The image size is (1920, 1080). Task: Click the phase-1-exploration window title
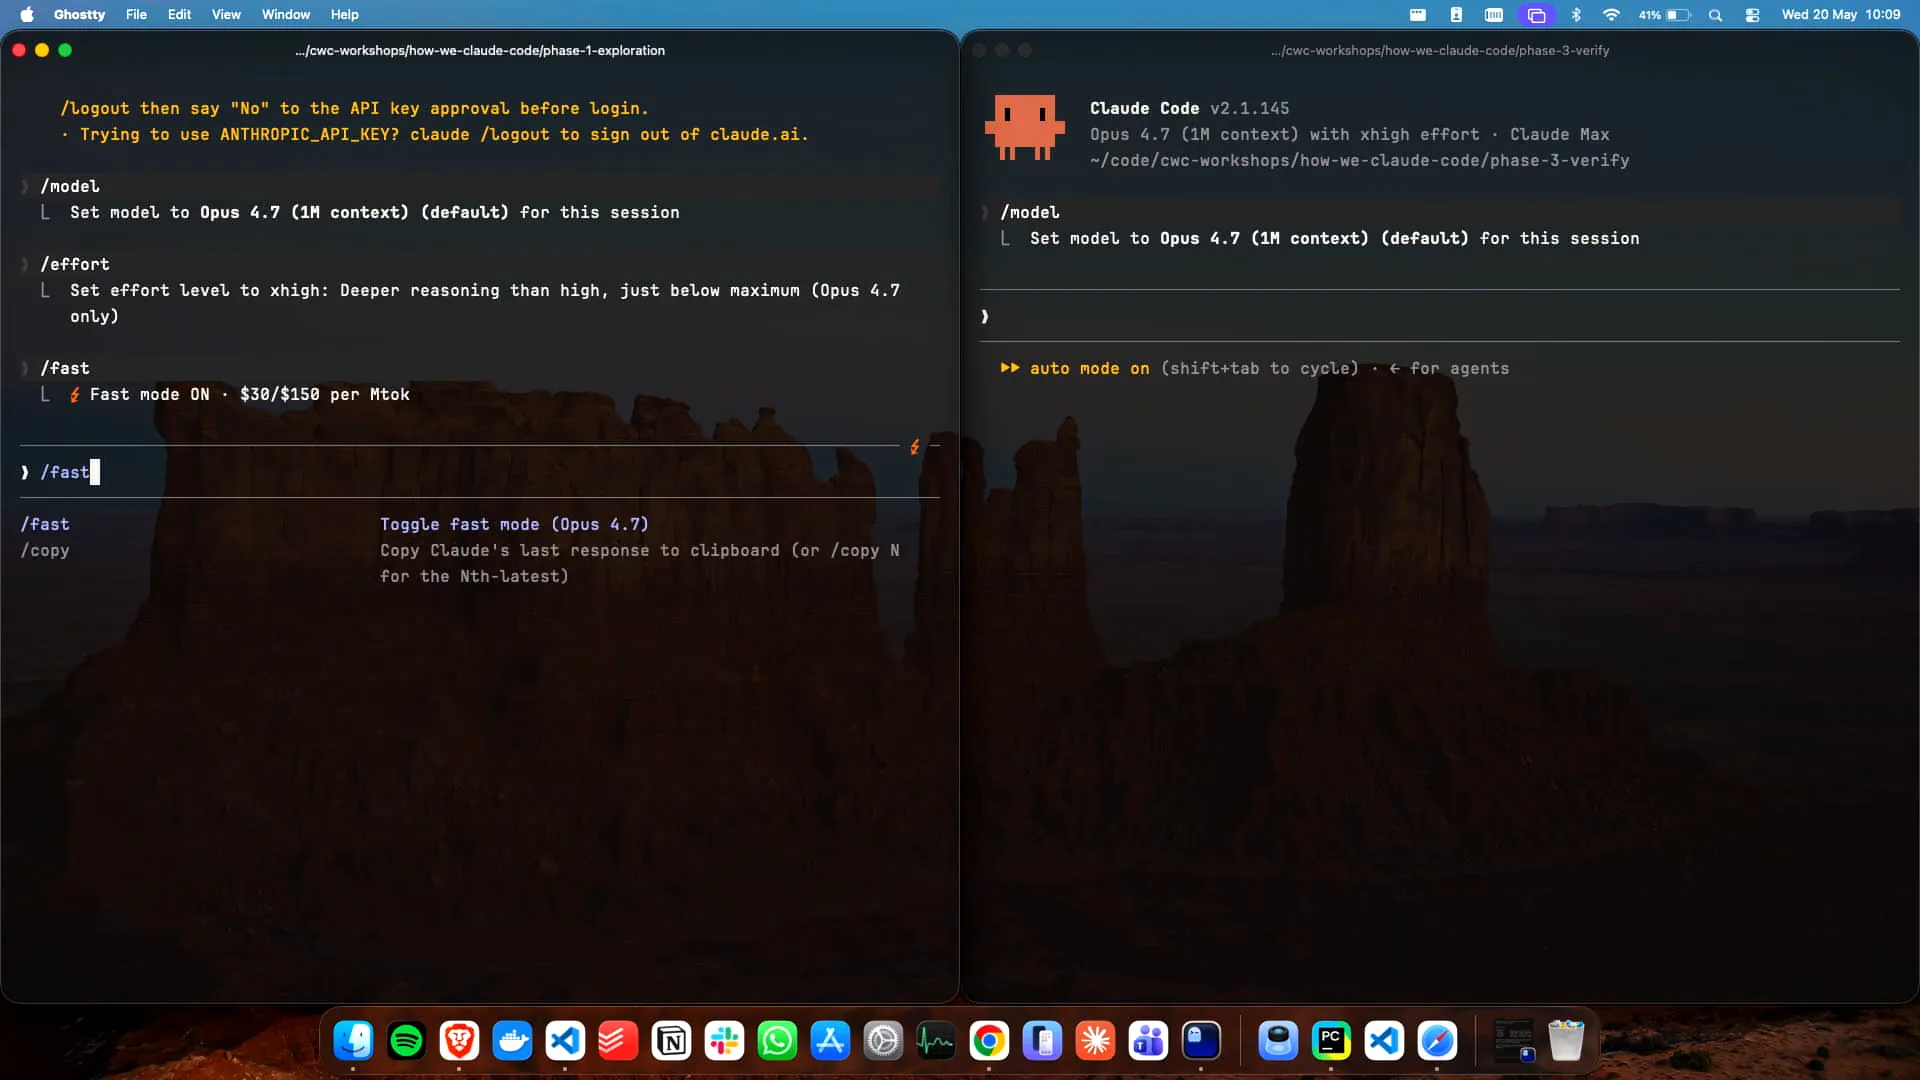coord(480,50)
